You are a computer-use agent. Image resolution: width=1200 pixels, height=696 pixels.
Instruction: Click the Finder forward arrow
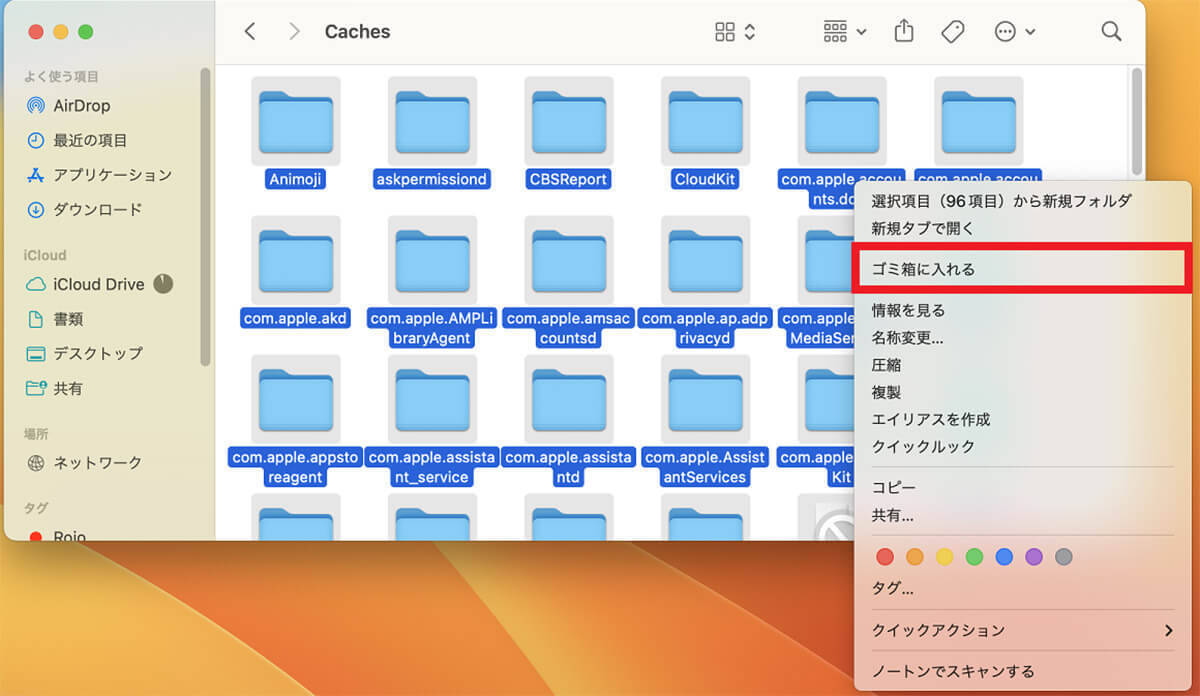pos(294,32)
